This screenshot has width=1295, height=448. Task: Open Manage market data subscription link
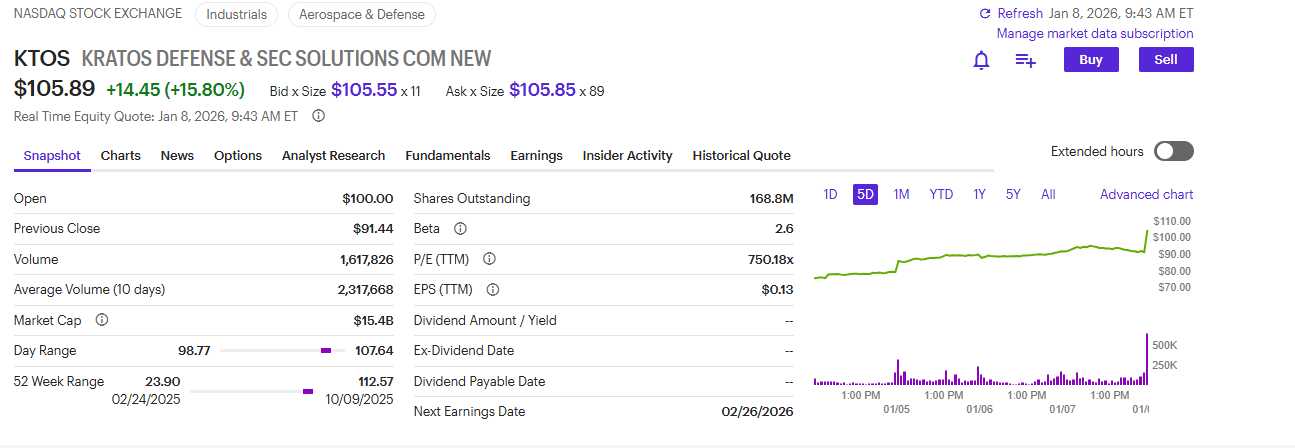pos(1094,34)
